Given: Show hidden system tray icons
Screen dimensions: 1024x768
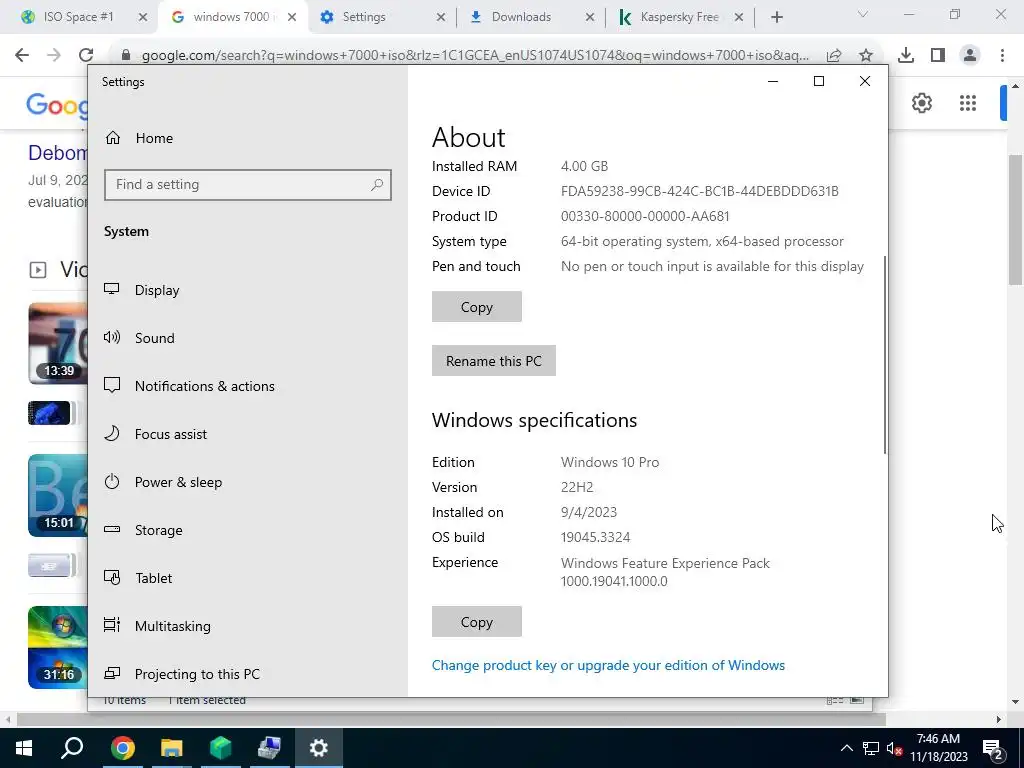Looking at the screenshot, I should click(846, 748).
